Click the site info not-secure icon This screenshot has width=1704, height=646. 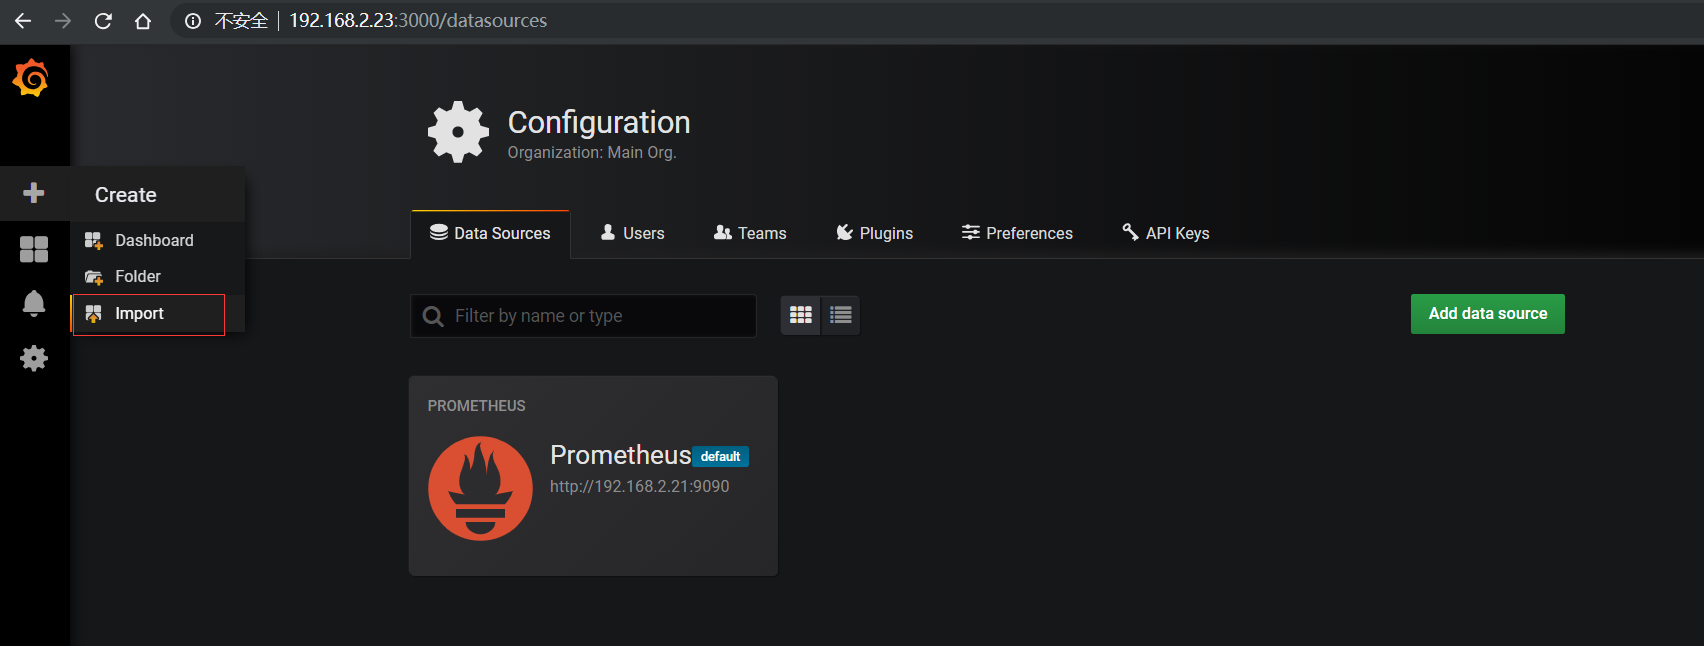[x=193, y=20]
